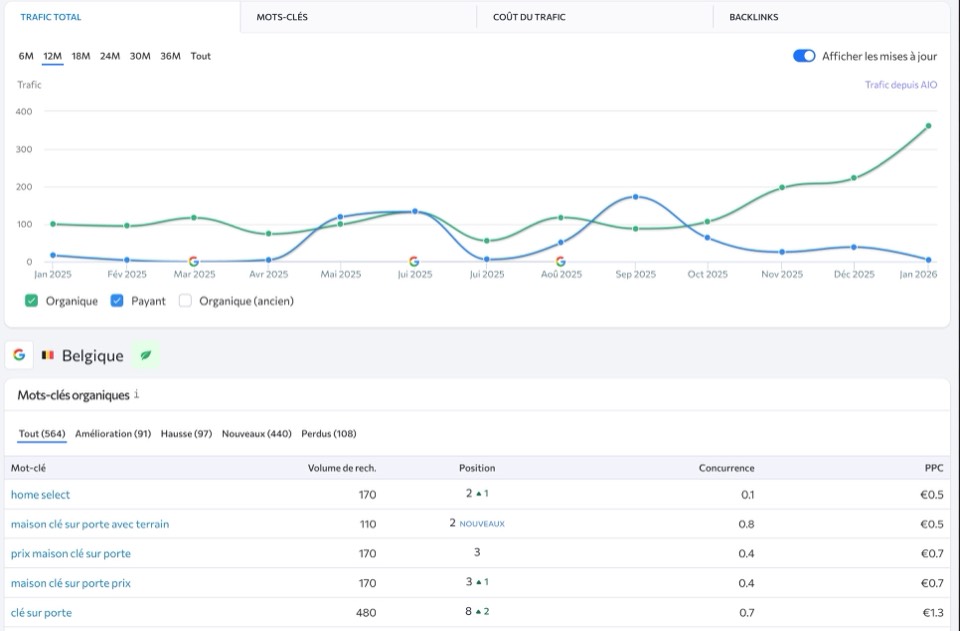Open the 'home select' keyword link
This screenshot has width=960, height=631.
[x=40, y=495]
